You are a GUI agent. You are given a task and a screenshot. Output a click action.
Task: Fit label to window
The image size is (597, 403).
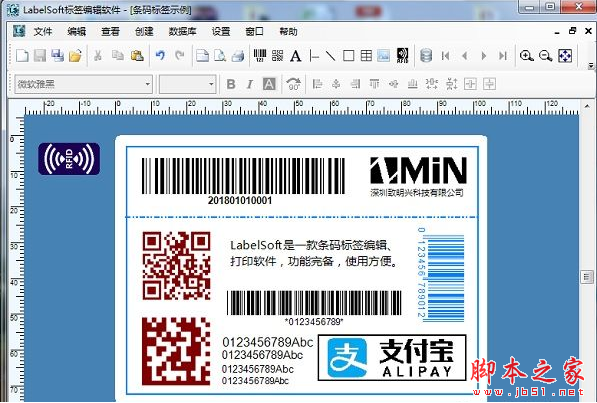(x=565, y=56)
